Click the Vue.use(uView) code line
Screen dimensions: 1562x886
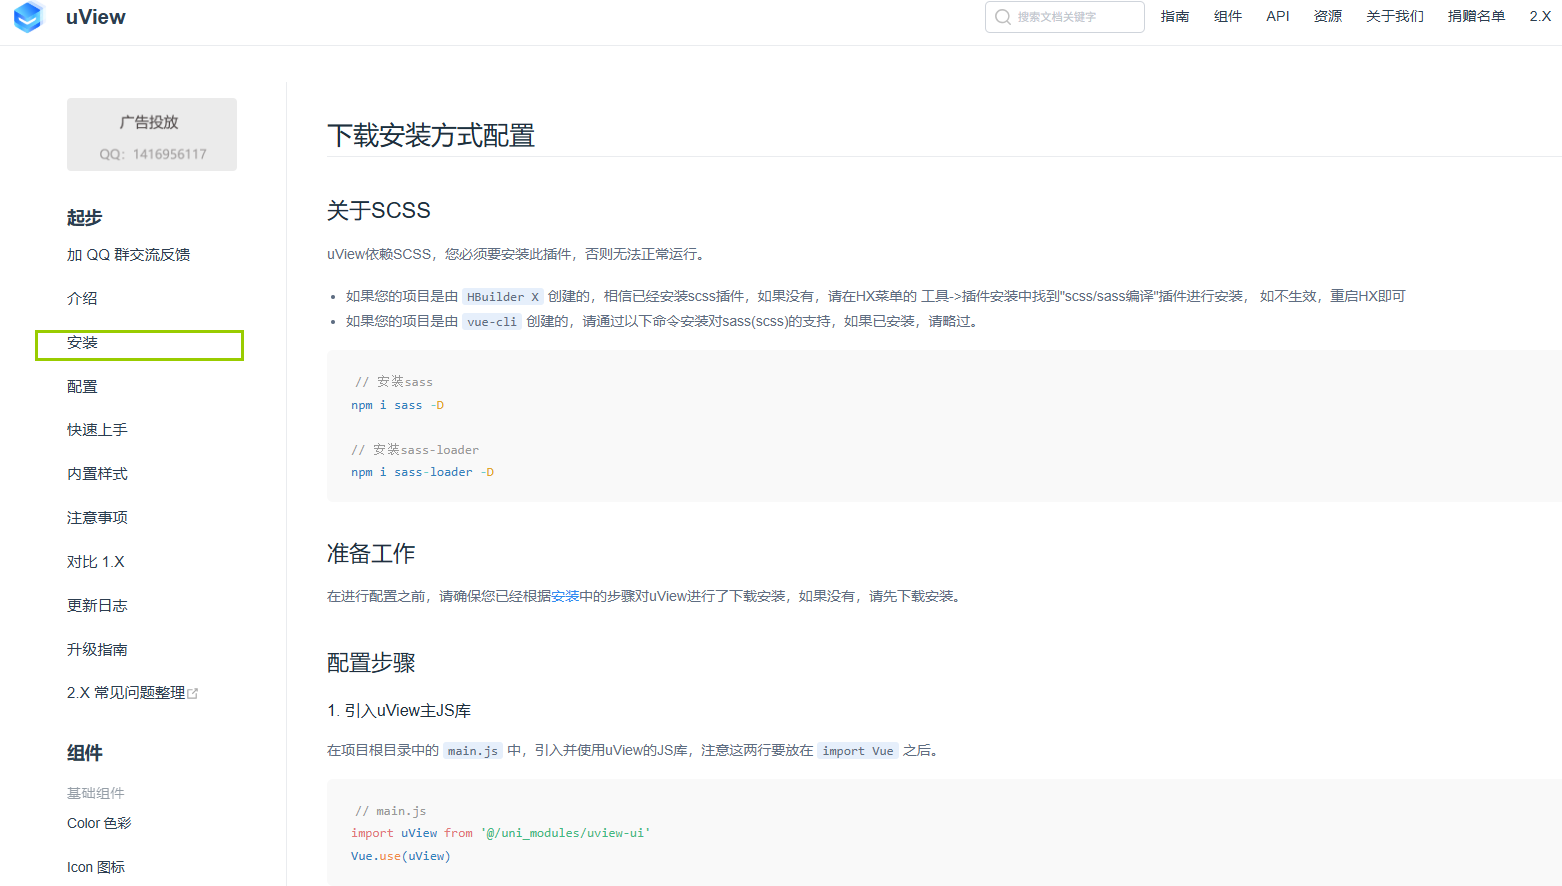pyautogui.click(x=400, y=856)
